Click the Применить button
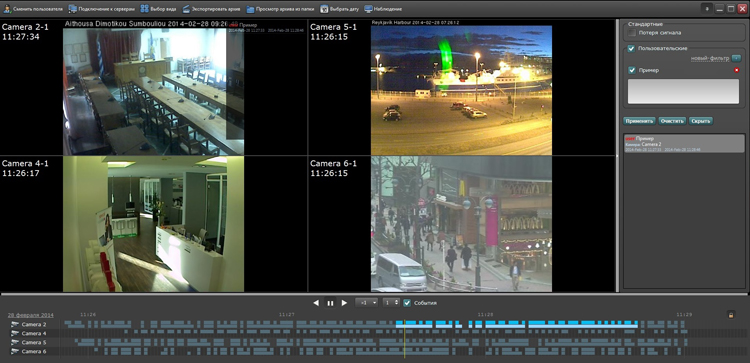The image size is (750, 363). point(639,121)
